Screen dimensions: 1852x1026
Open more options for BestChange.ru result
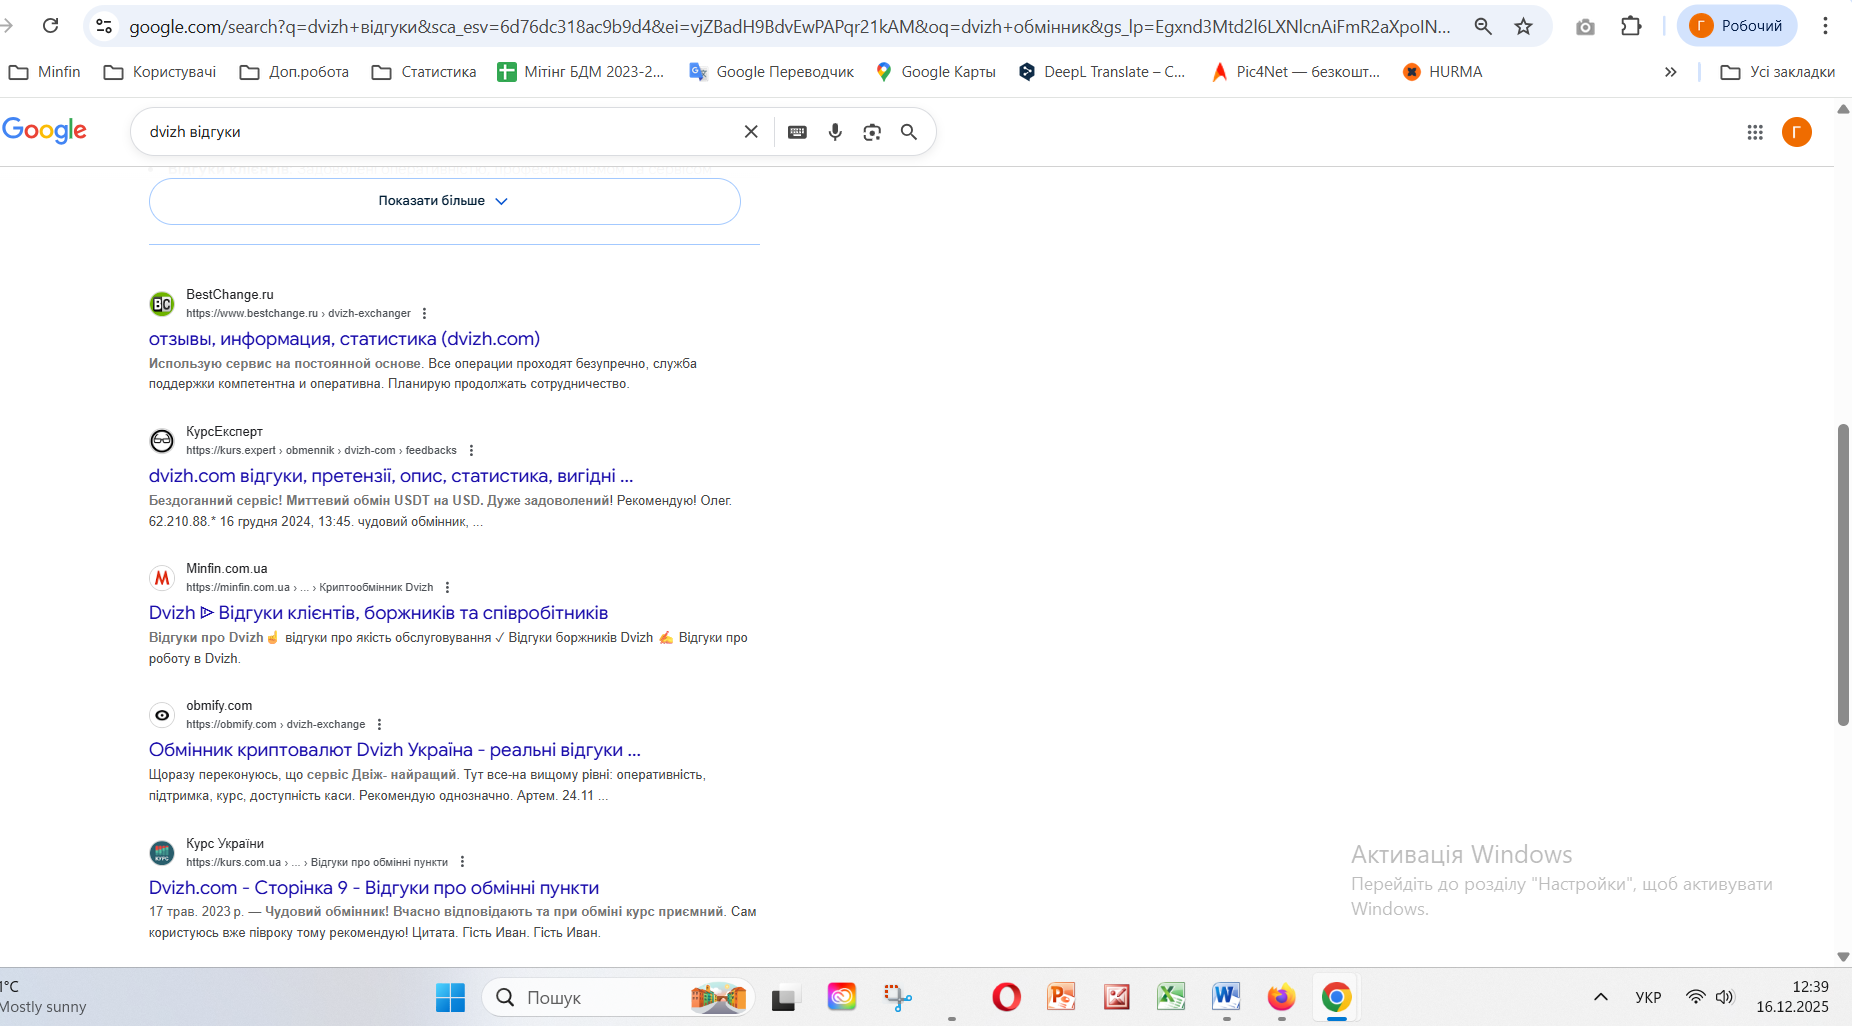point(424,313)
